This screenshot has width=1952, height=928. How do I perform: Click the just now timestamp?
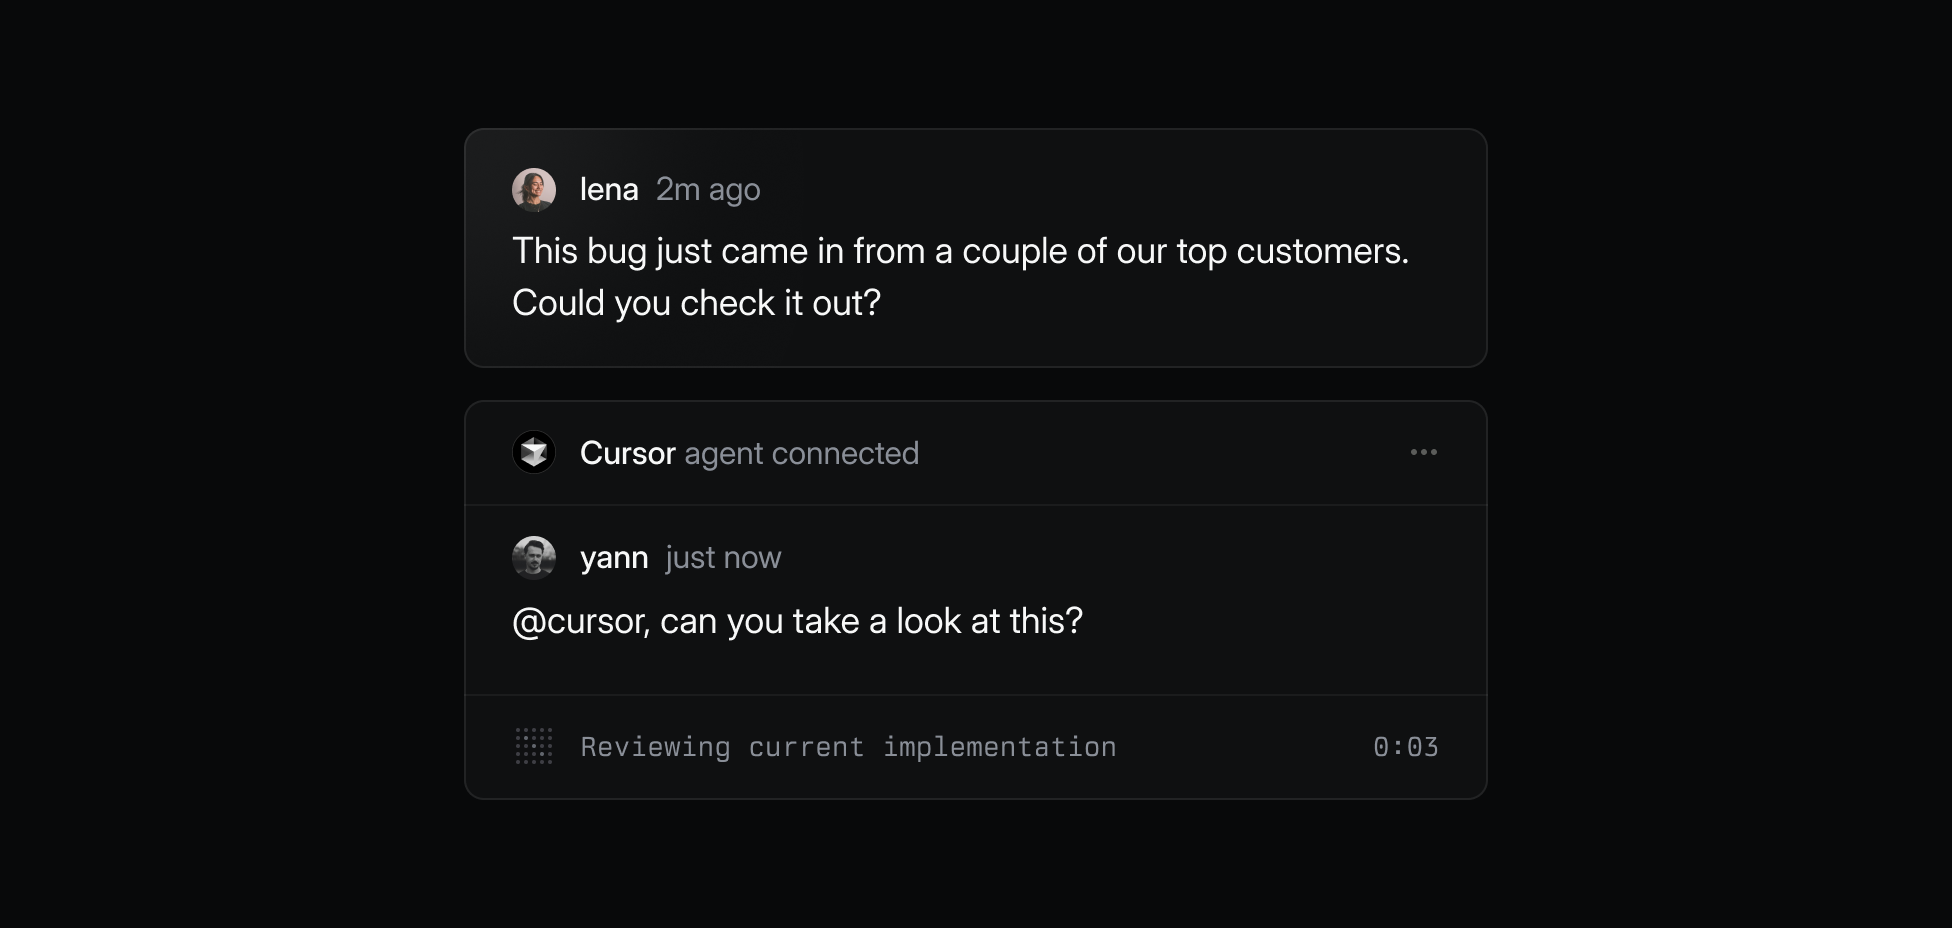pos(722,557)
